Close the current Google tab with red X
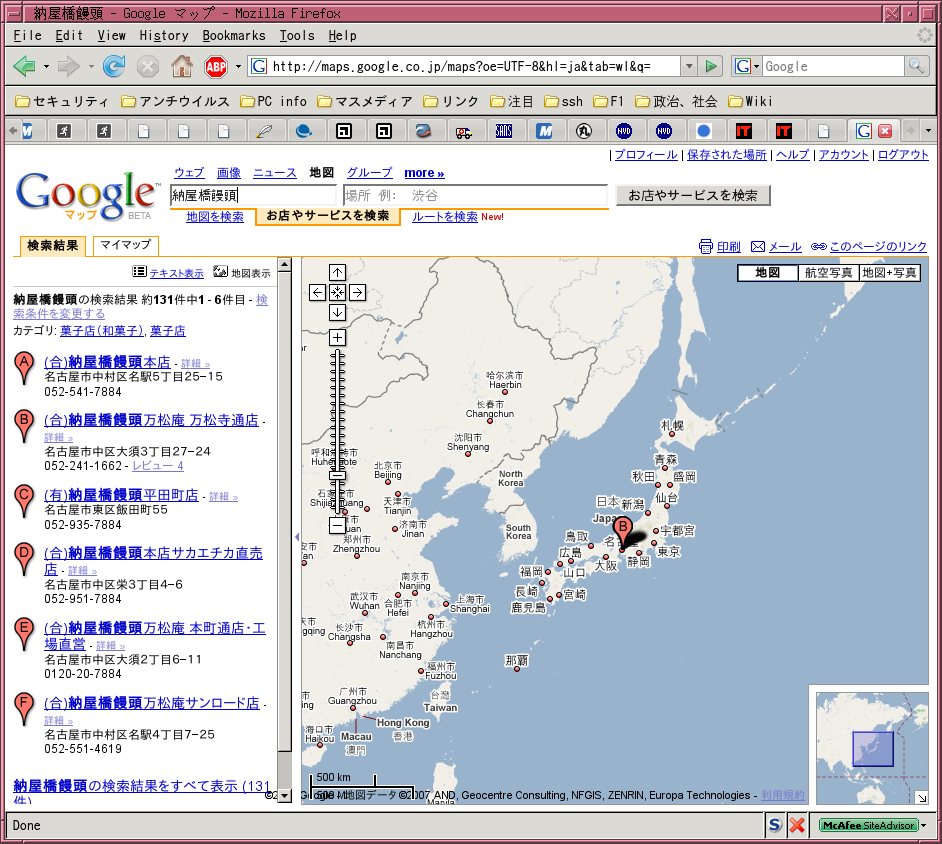 [x=885, y=131]
